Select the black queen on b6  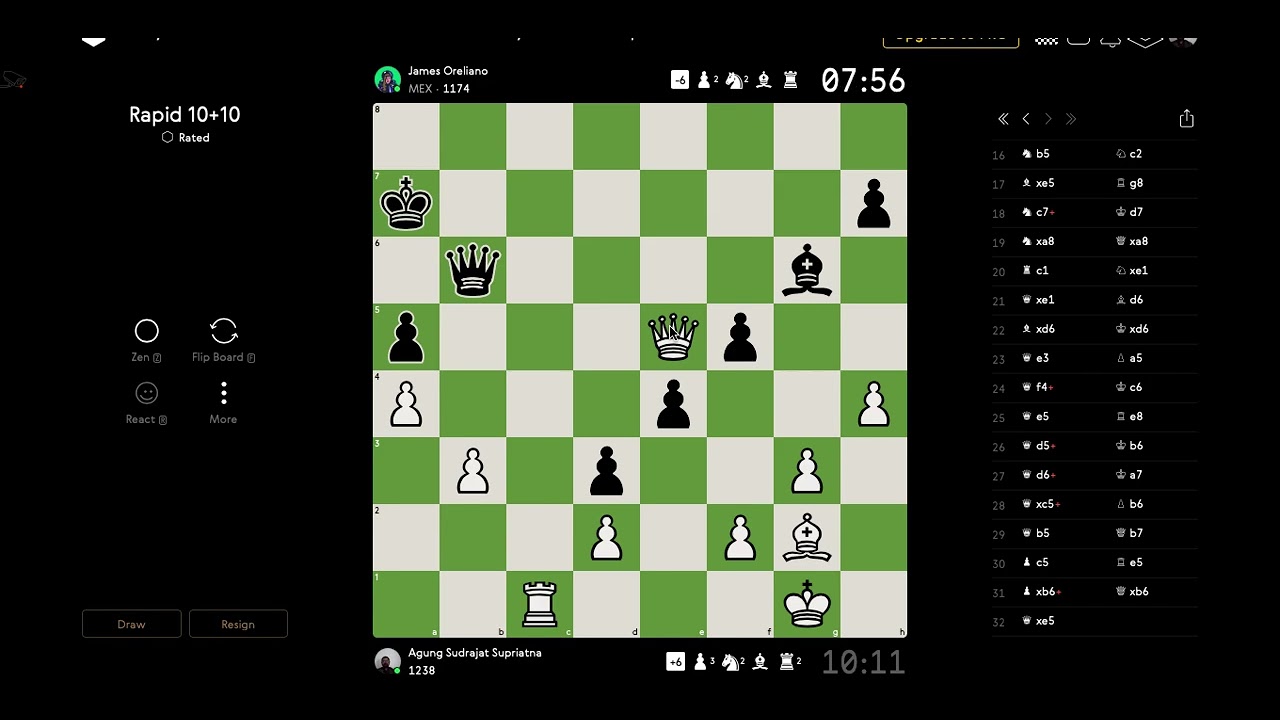[472, 270]
